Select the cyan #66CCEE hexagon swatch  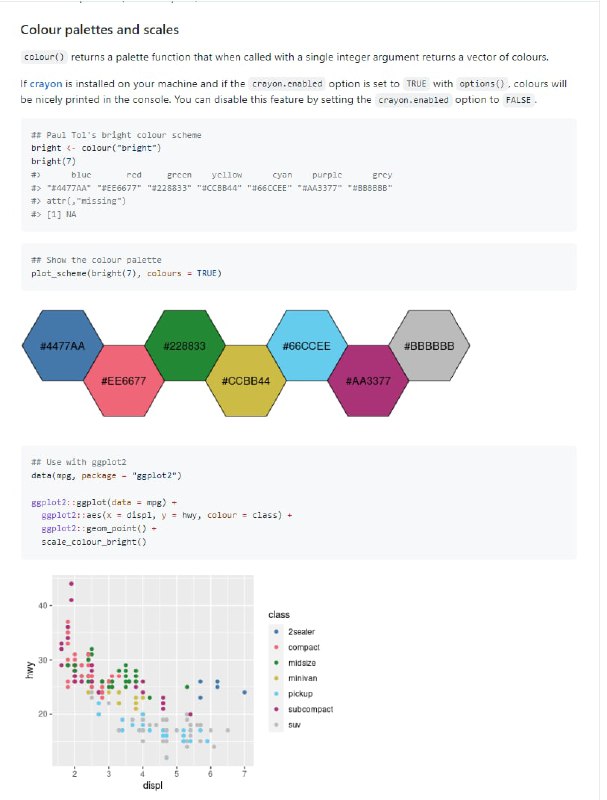point(307,346)
